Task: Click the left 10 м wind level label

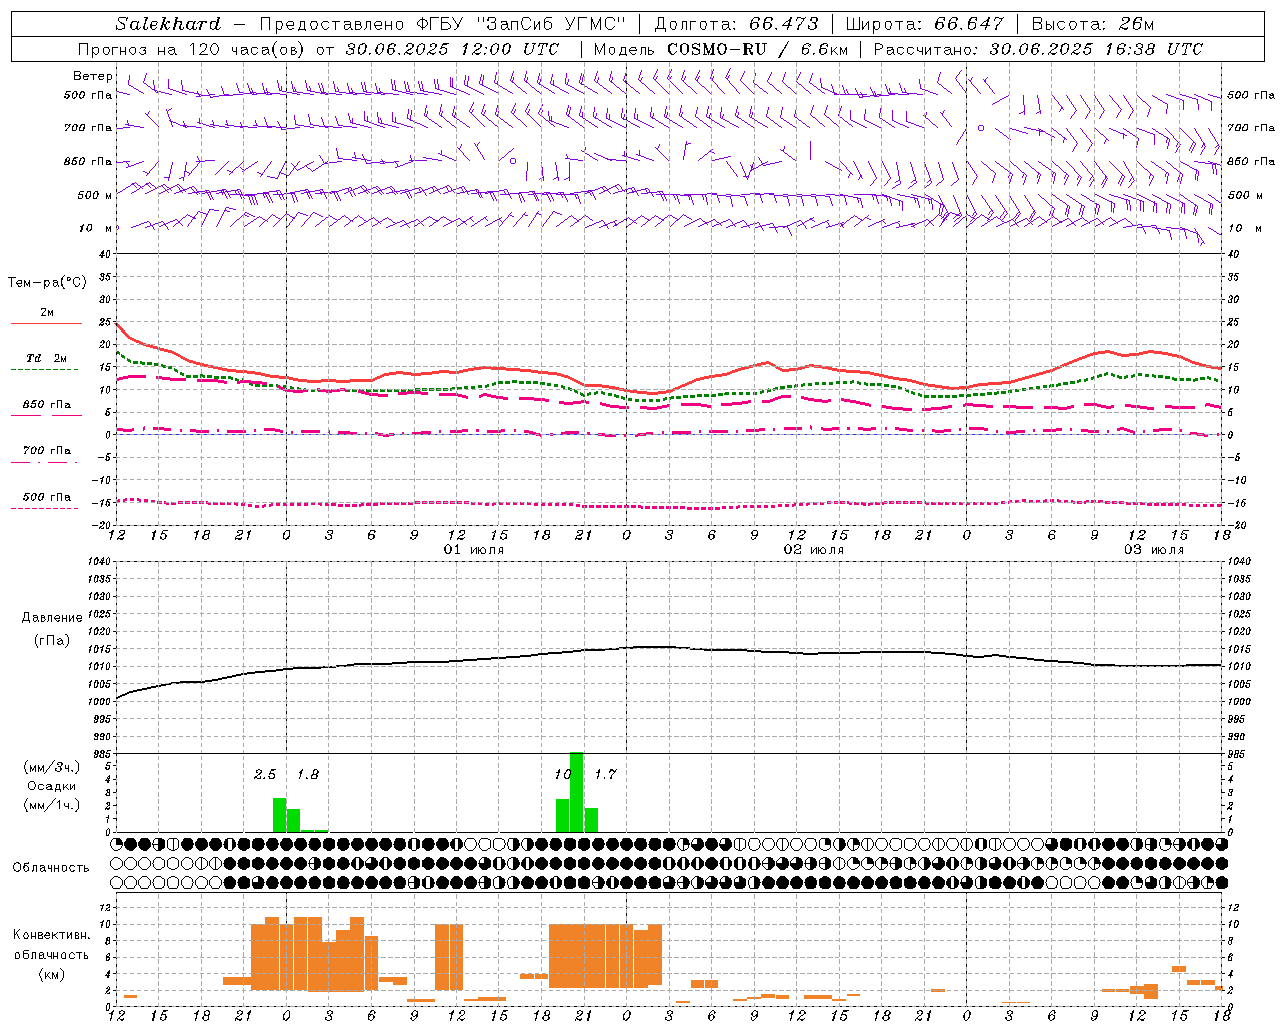Action: point(96,228)
